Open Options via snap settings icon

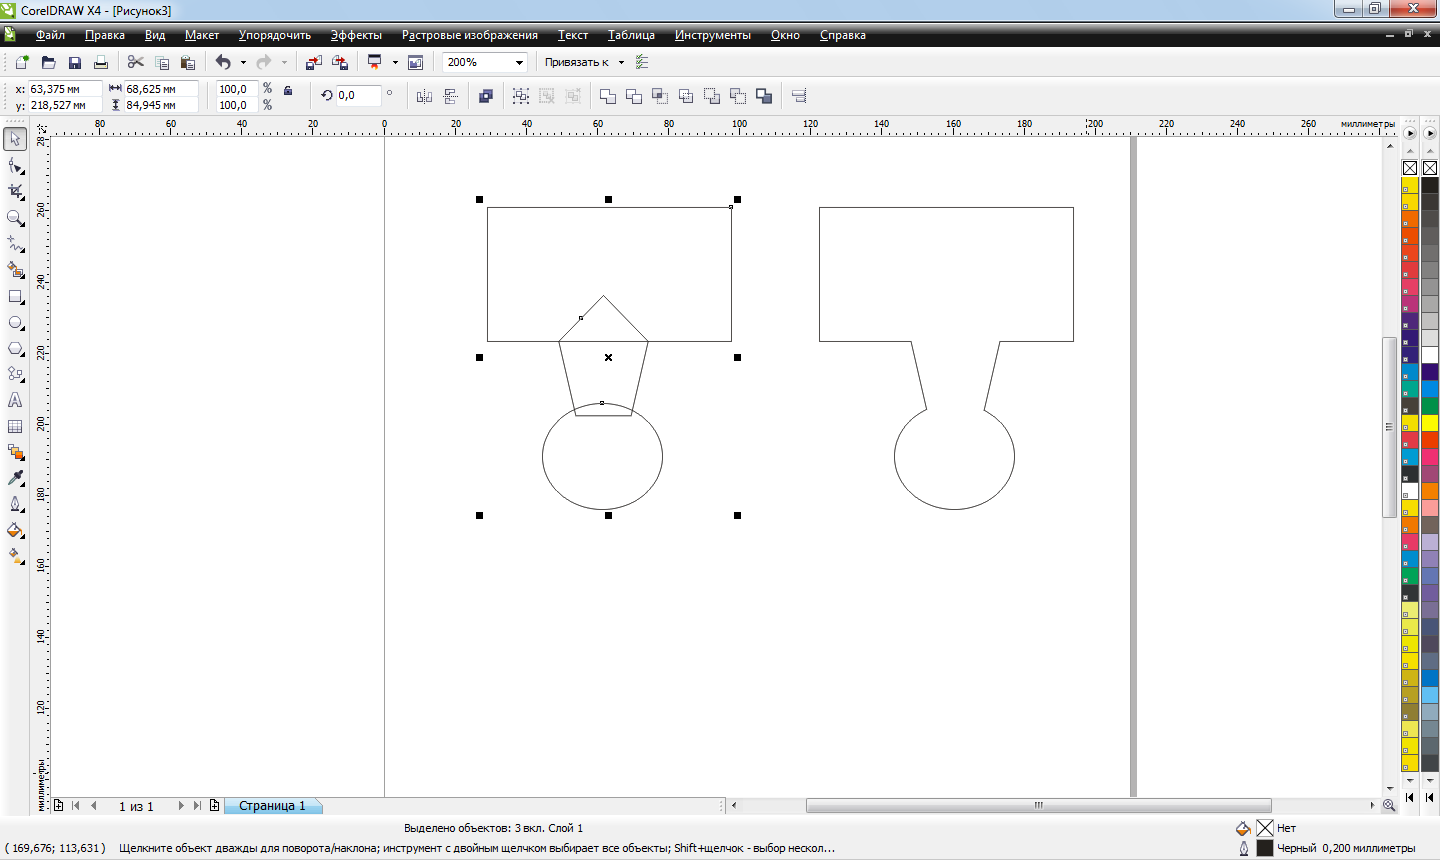[642, 62]
